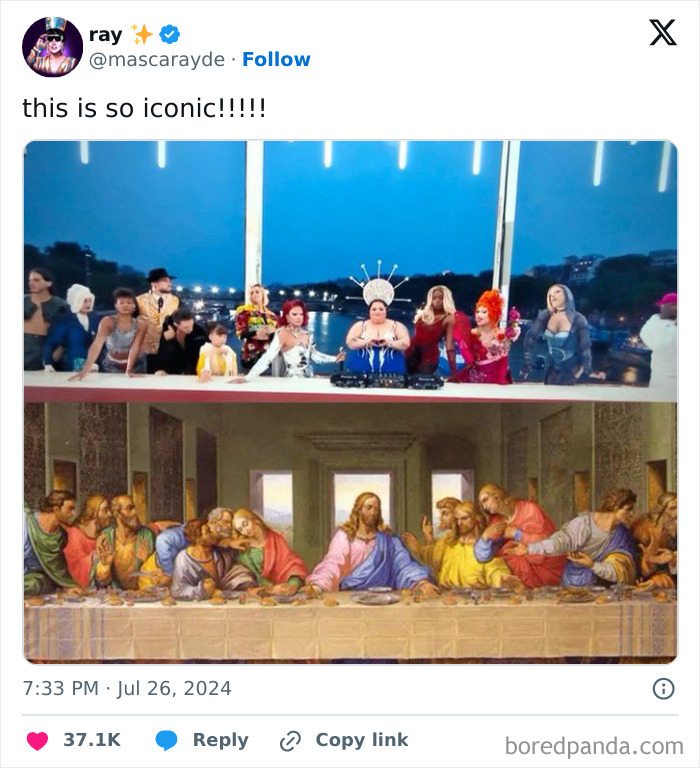This screenshot has height=768, width=700.
Task: Open the tweet info icon
Action: [x=663, y=688]
